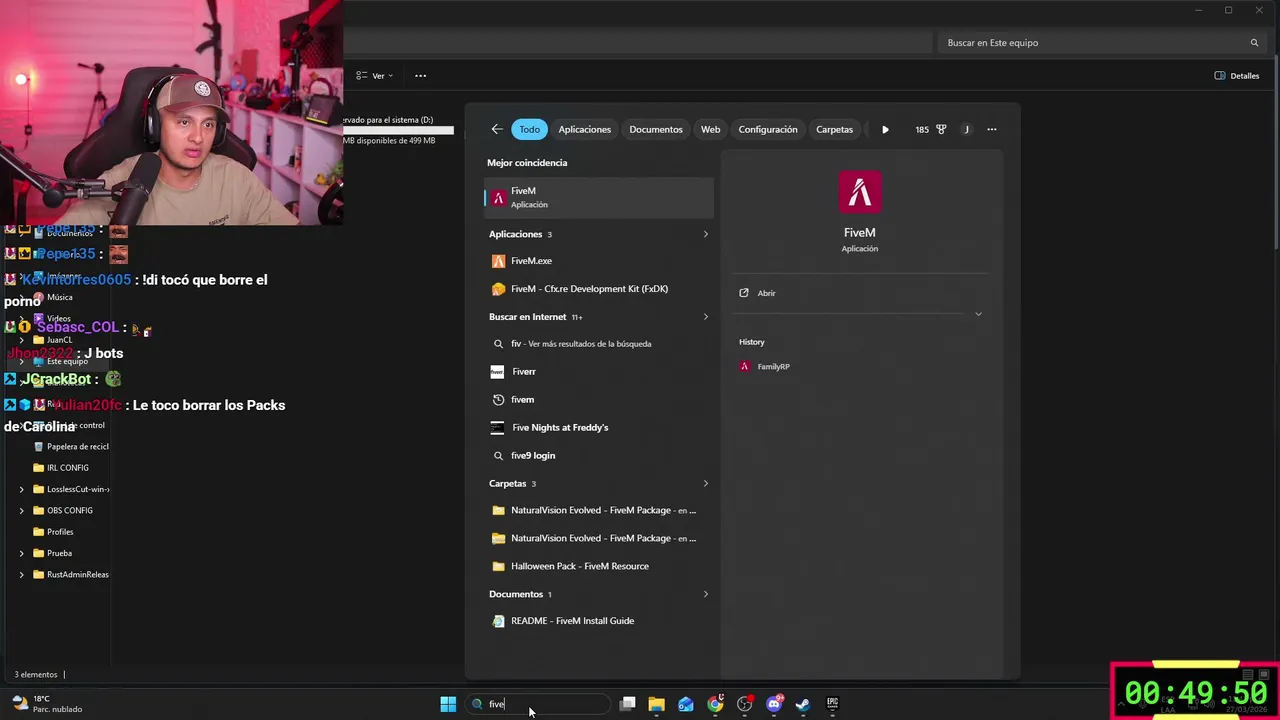Switch to the Aplicaciones filter tab
The image size is (1280, 720).
(x=584, y=129)
